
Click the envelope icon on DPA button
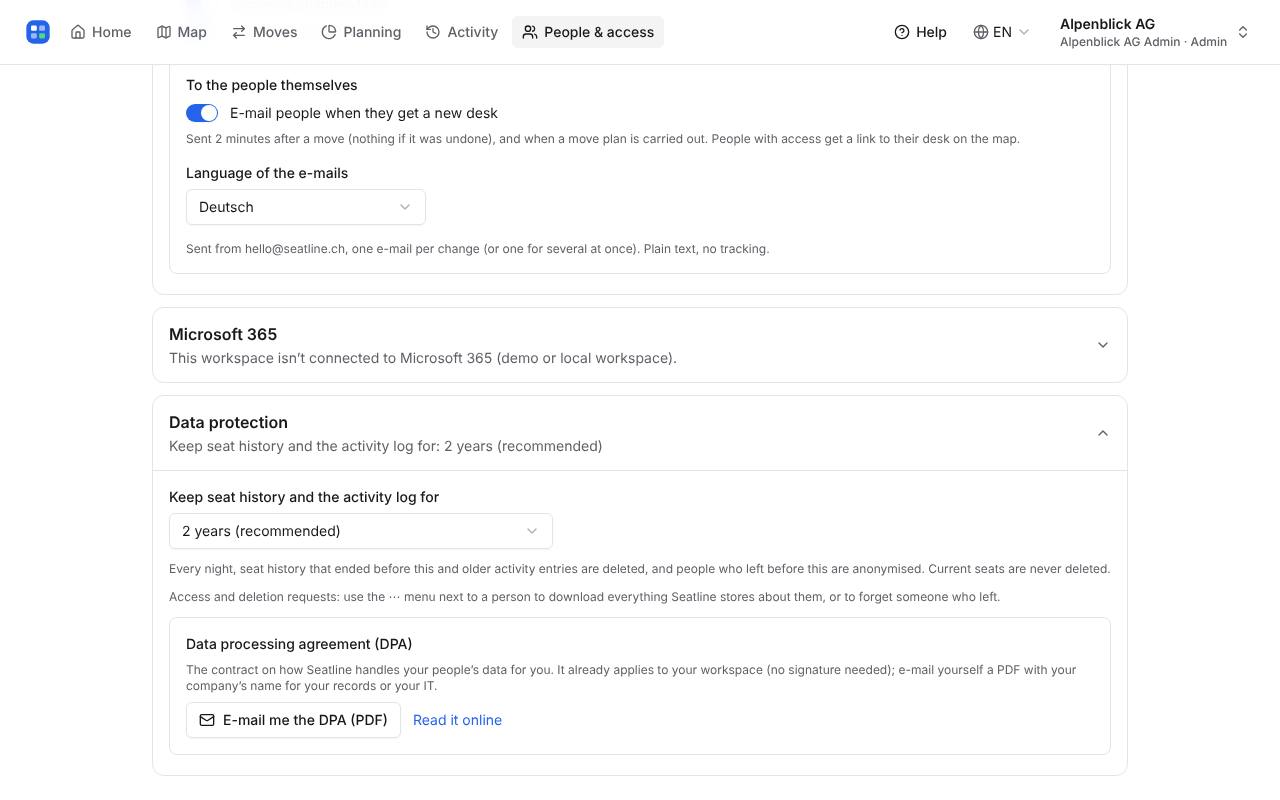[x=207, y=720]
